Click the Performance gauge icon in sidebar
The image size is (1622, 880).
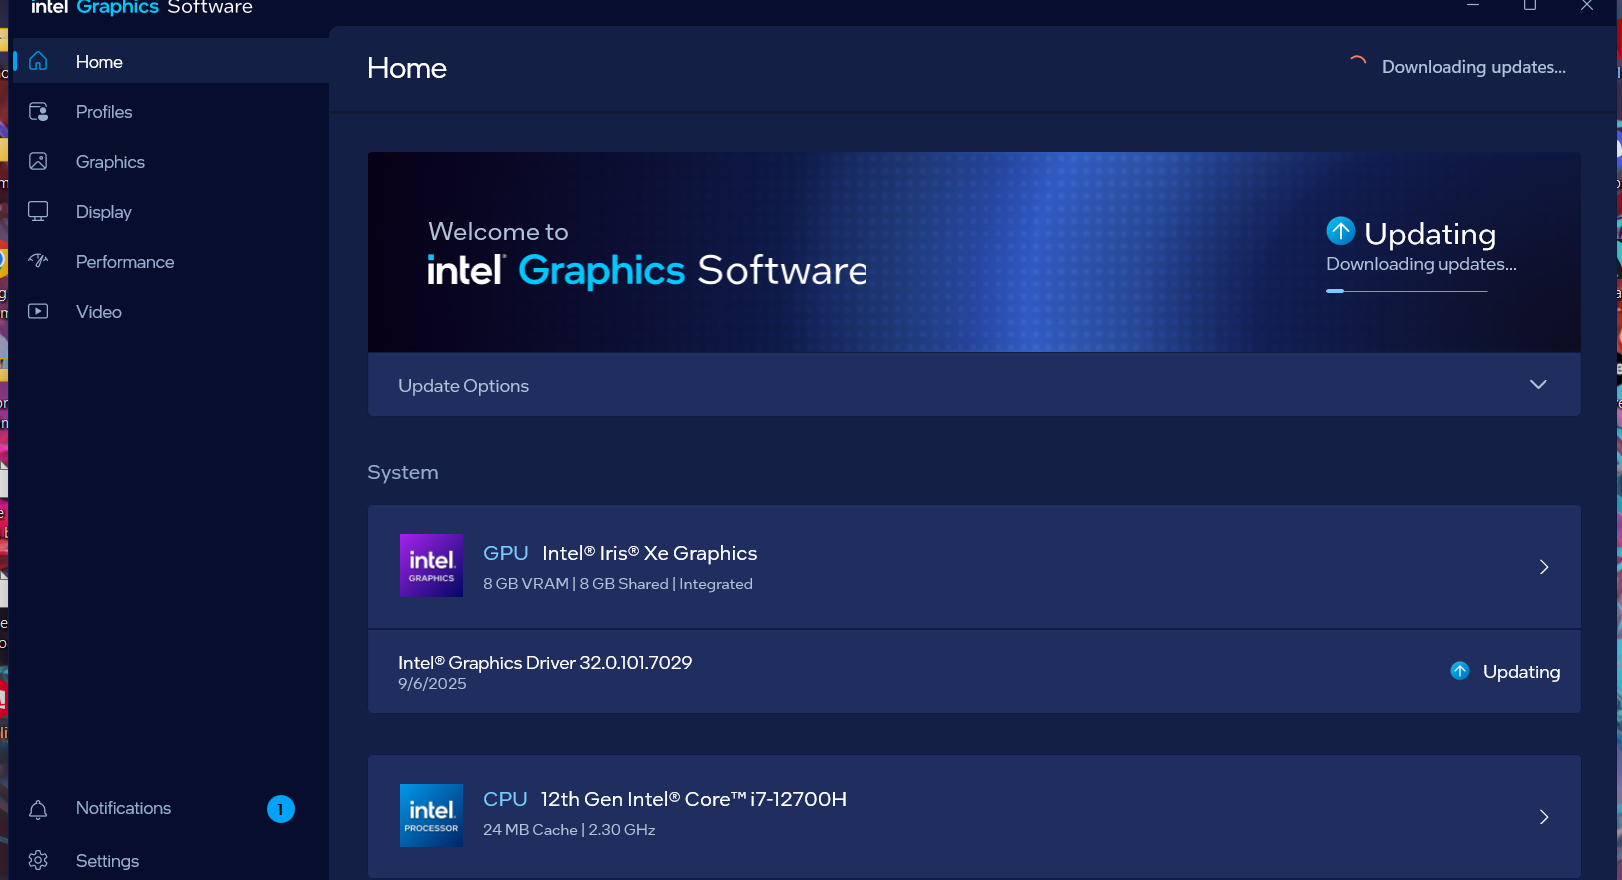coord(38,261)
